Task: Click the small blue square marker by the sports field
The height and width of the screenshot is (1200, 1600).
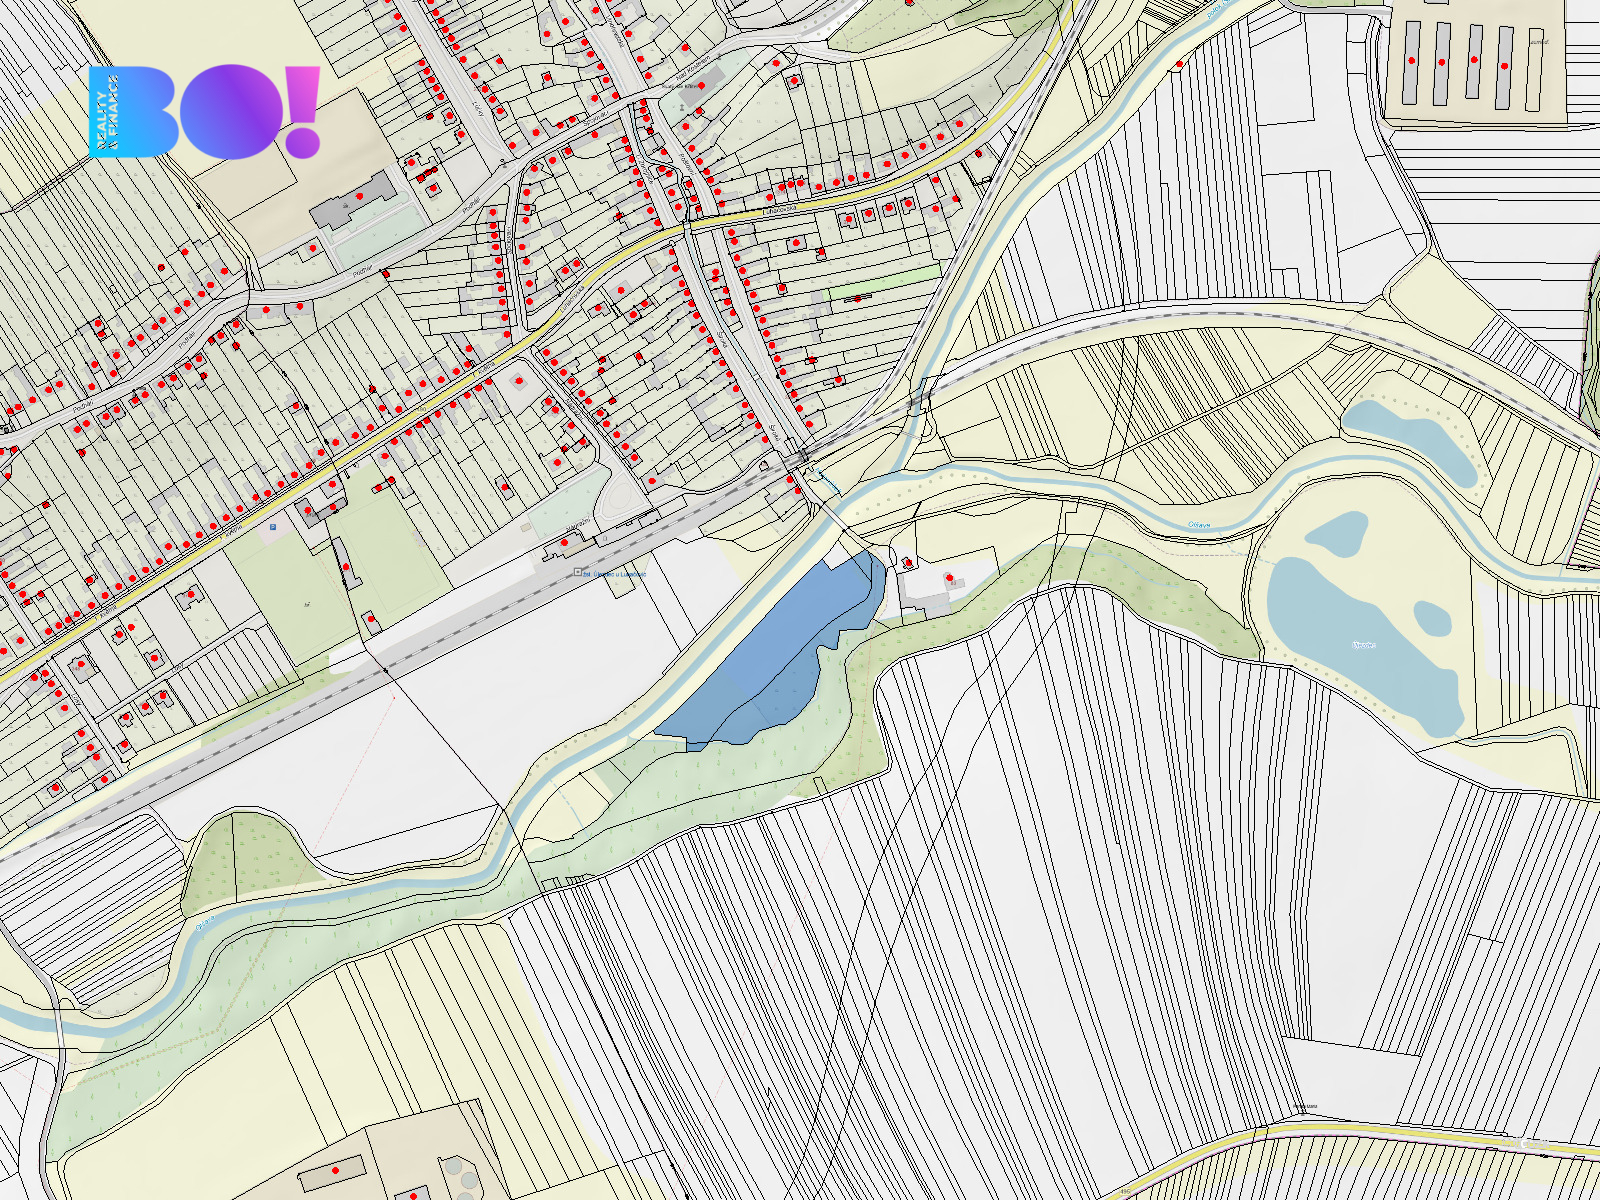Action: point(273,526)
